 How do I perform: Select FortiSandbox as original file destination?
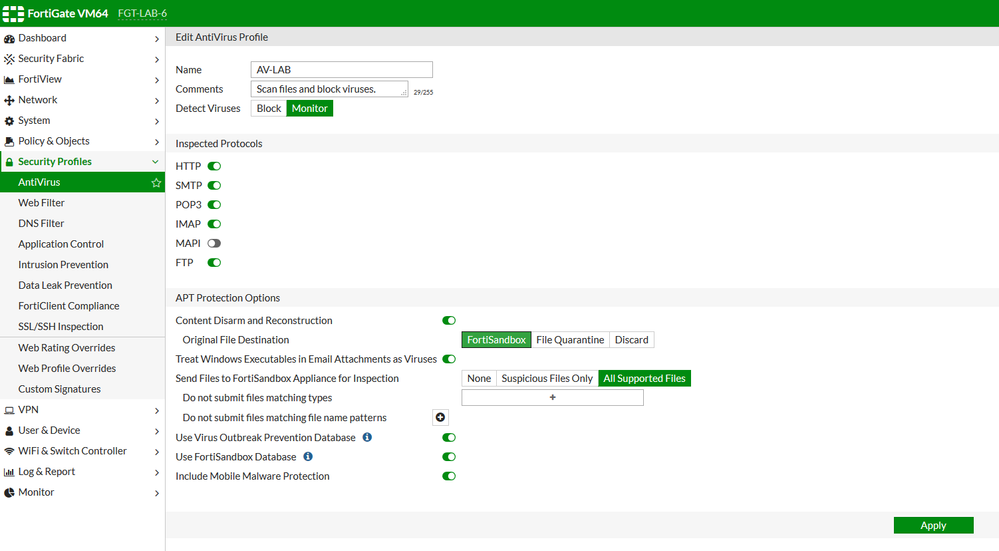pyautogui.click(x=496, y=340)
